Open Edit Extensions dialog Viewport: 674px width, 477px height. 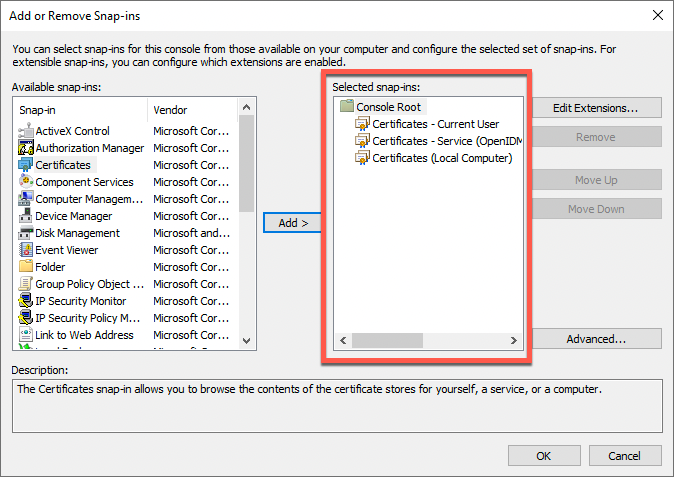(x=596, y=107)
